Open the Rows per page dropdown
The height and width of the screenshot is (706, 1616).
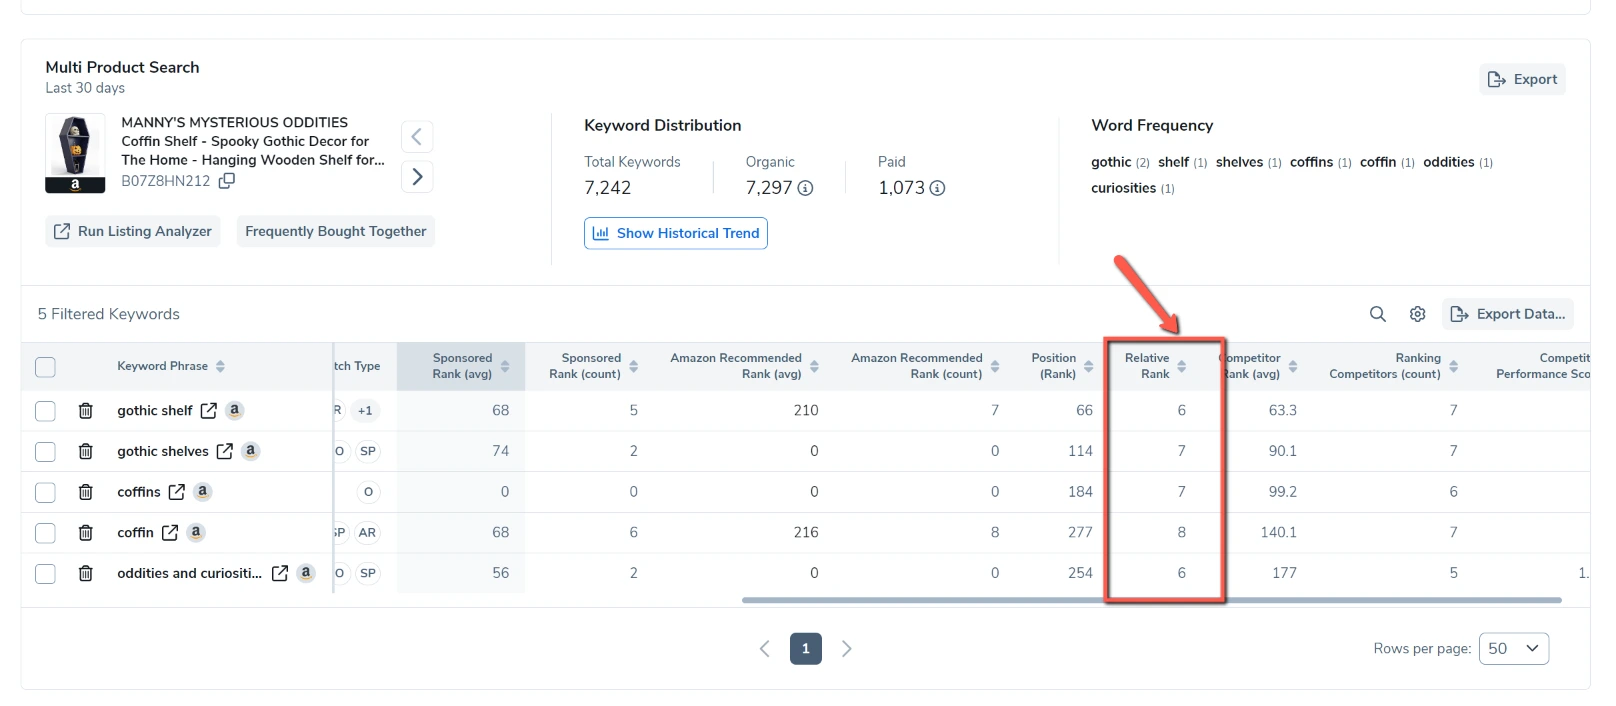[x=1513, y=649]
